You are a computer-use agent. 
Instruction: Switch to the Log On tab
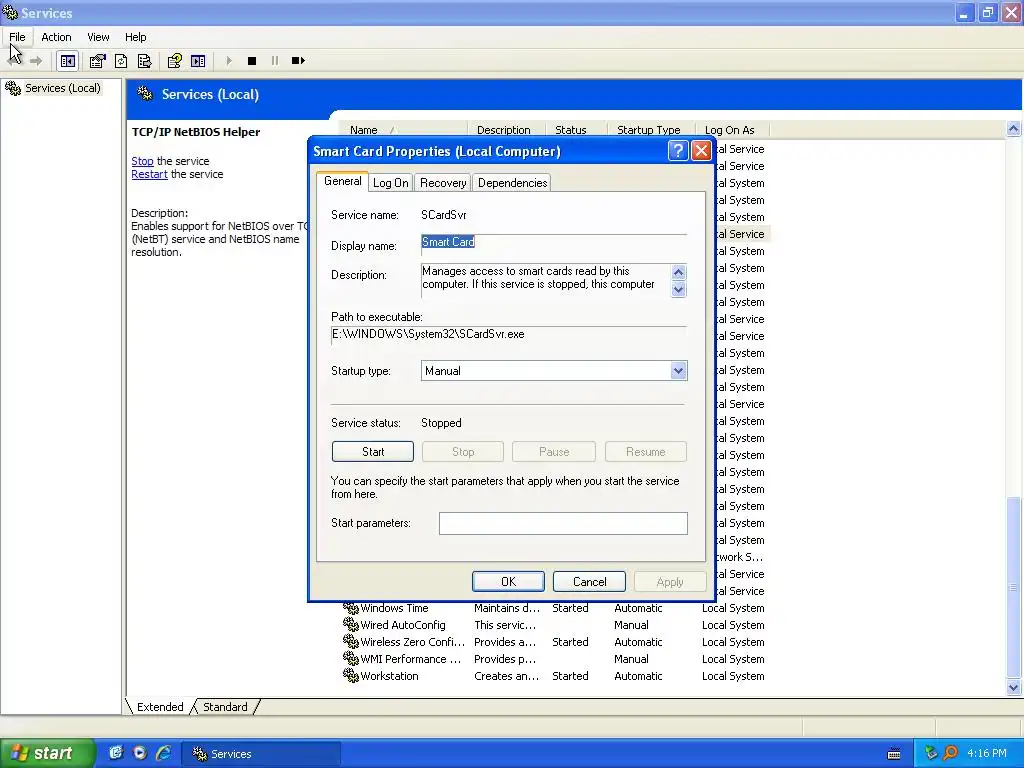tap(391, 183)
